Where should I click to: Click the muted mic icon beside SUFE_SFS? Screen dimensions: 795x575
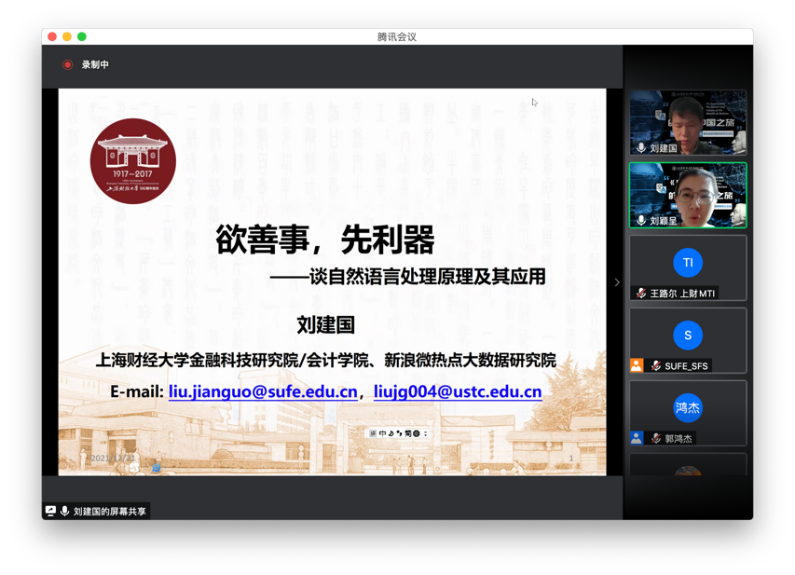(656, 366)
